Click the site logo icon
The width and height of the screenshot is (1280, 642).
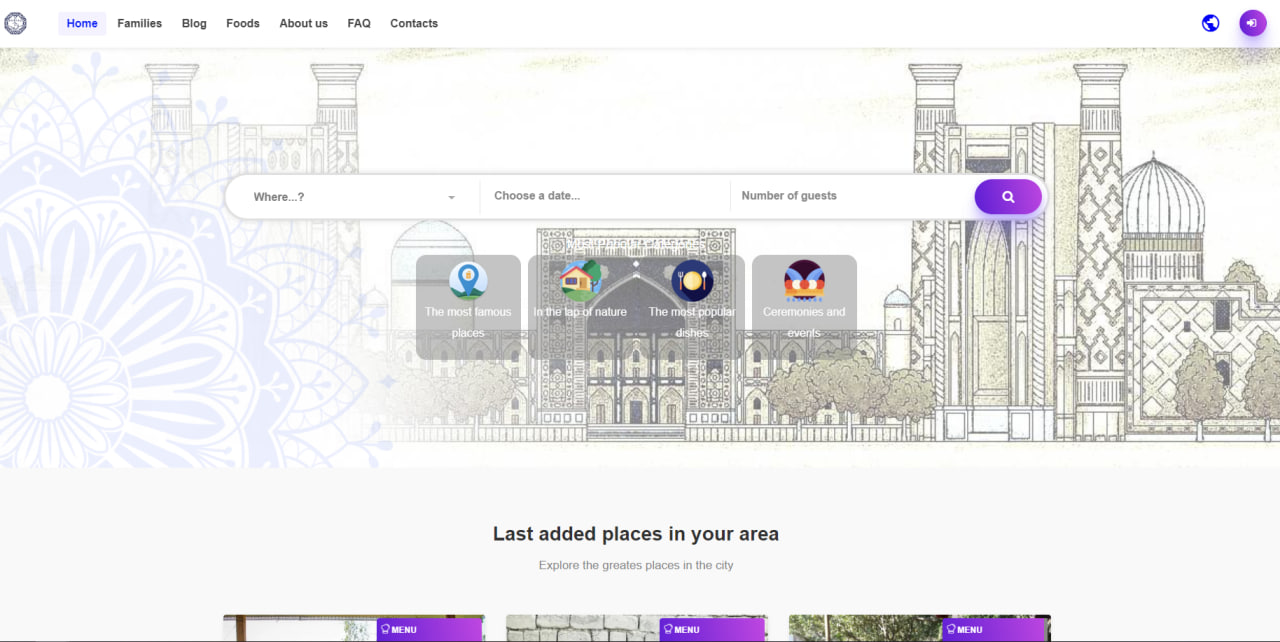click(15, 23)
